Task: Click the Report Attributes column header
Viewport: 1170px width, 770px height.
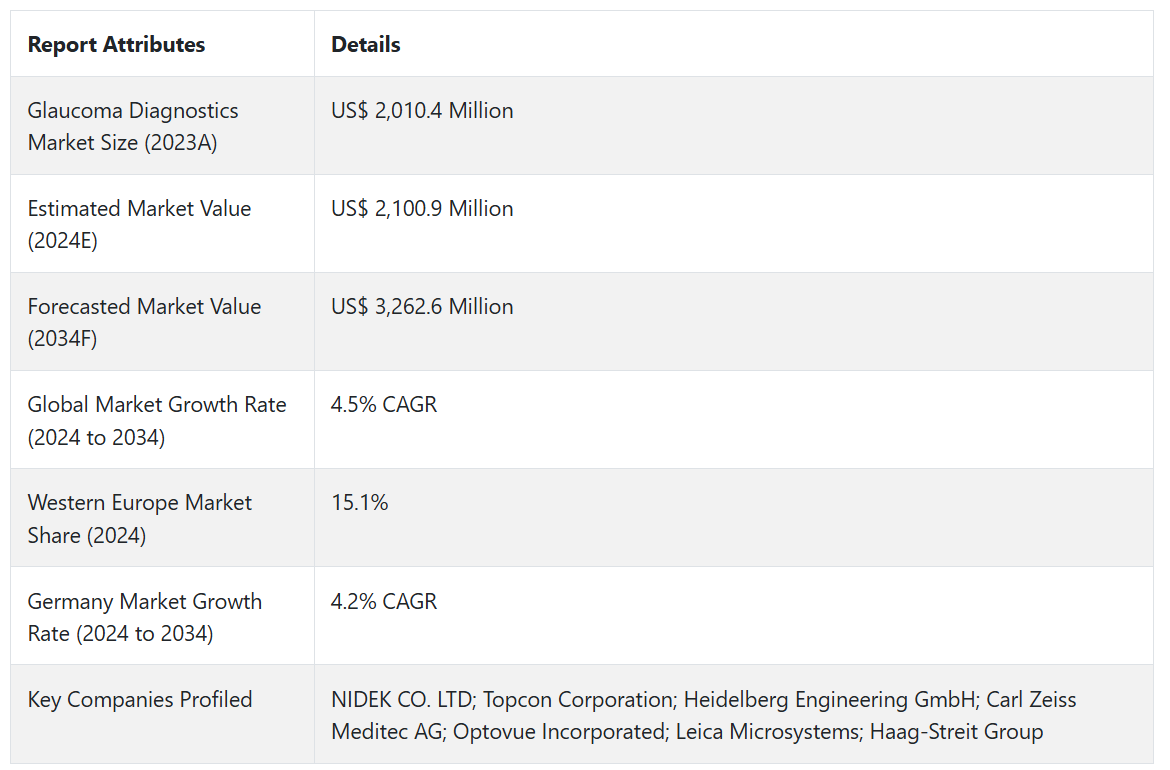Action: coord(116,45)
